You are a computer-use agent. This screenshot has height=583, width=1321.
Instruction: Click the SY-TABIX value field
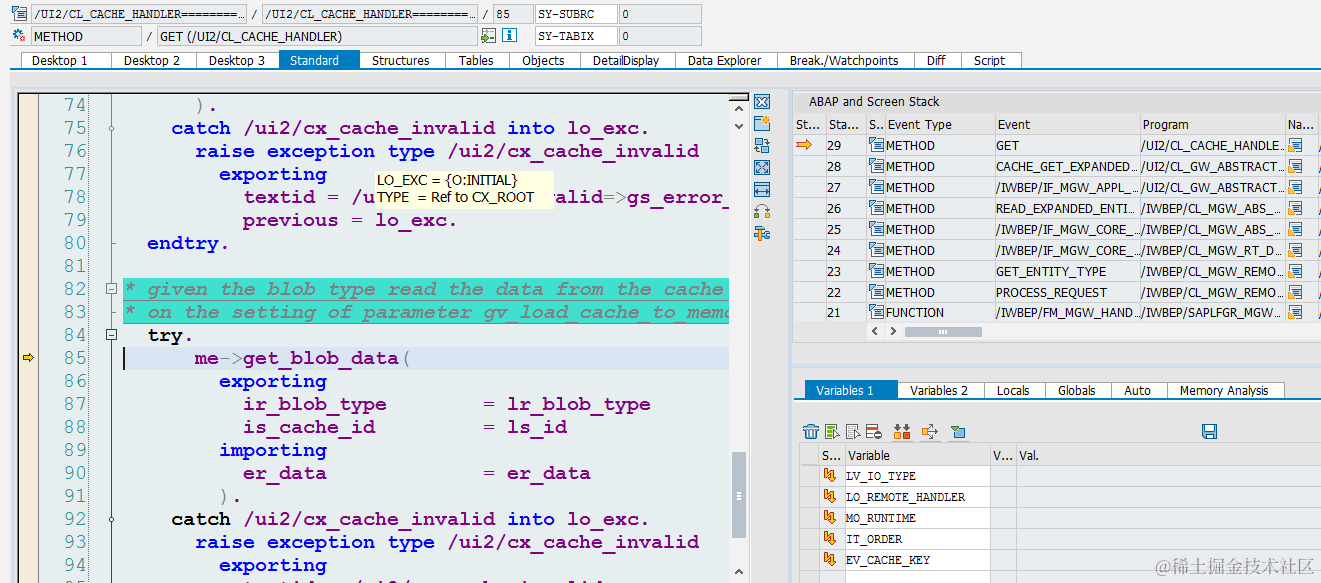click(x=659, y=36)
